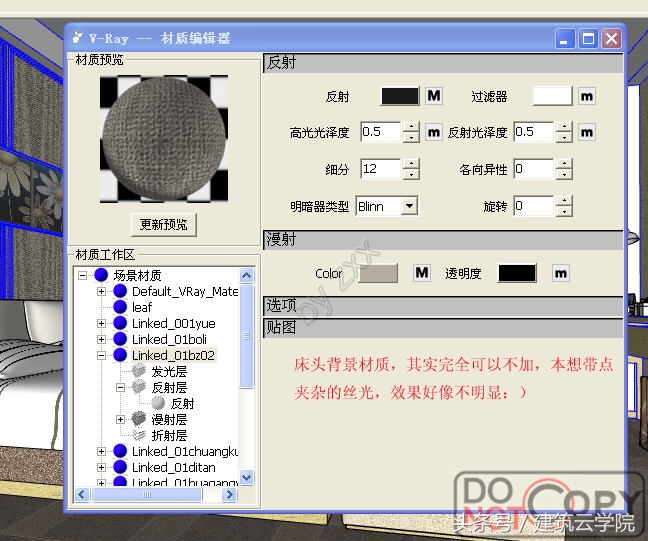648x541 pixels.
Task: Increase anisotropy (各向异性) with up arrow
Action: 564,164
